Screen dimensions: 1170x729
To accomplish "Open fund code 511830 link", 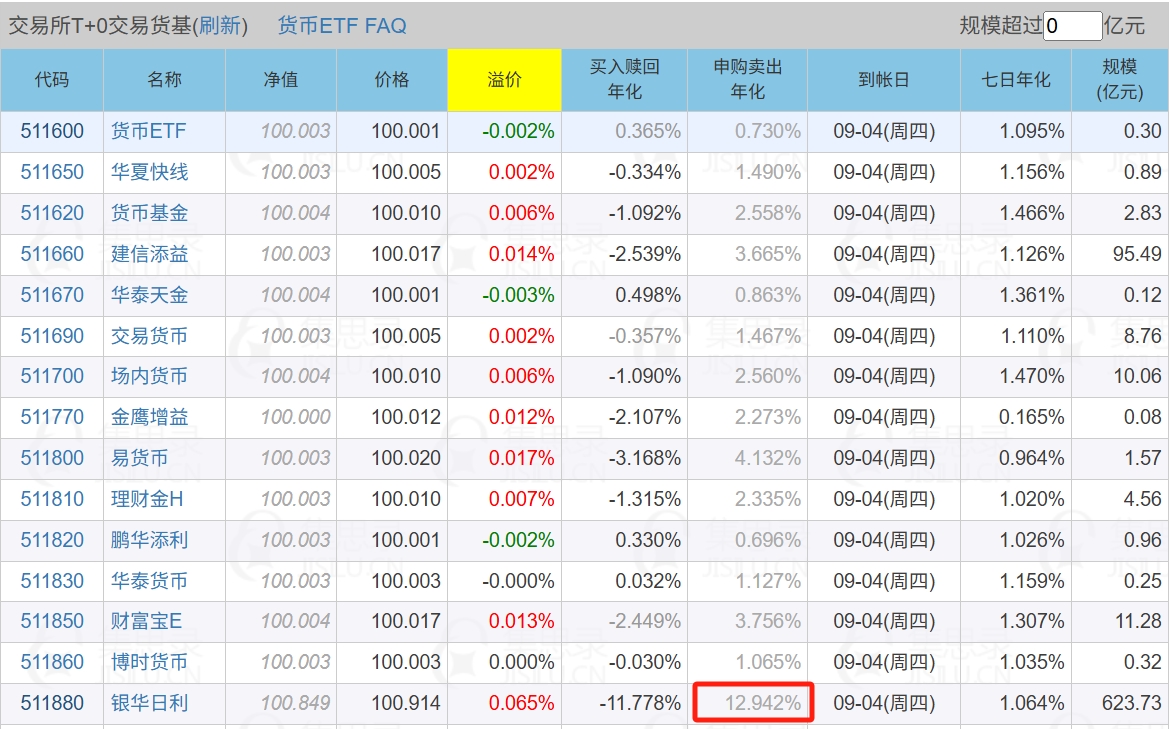I will tap(52, 581).
